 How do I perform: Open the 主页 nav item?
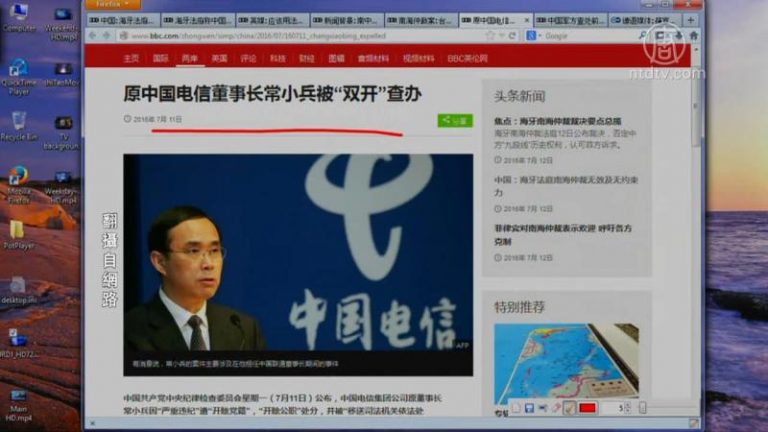click(x=131, y=58)
